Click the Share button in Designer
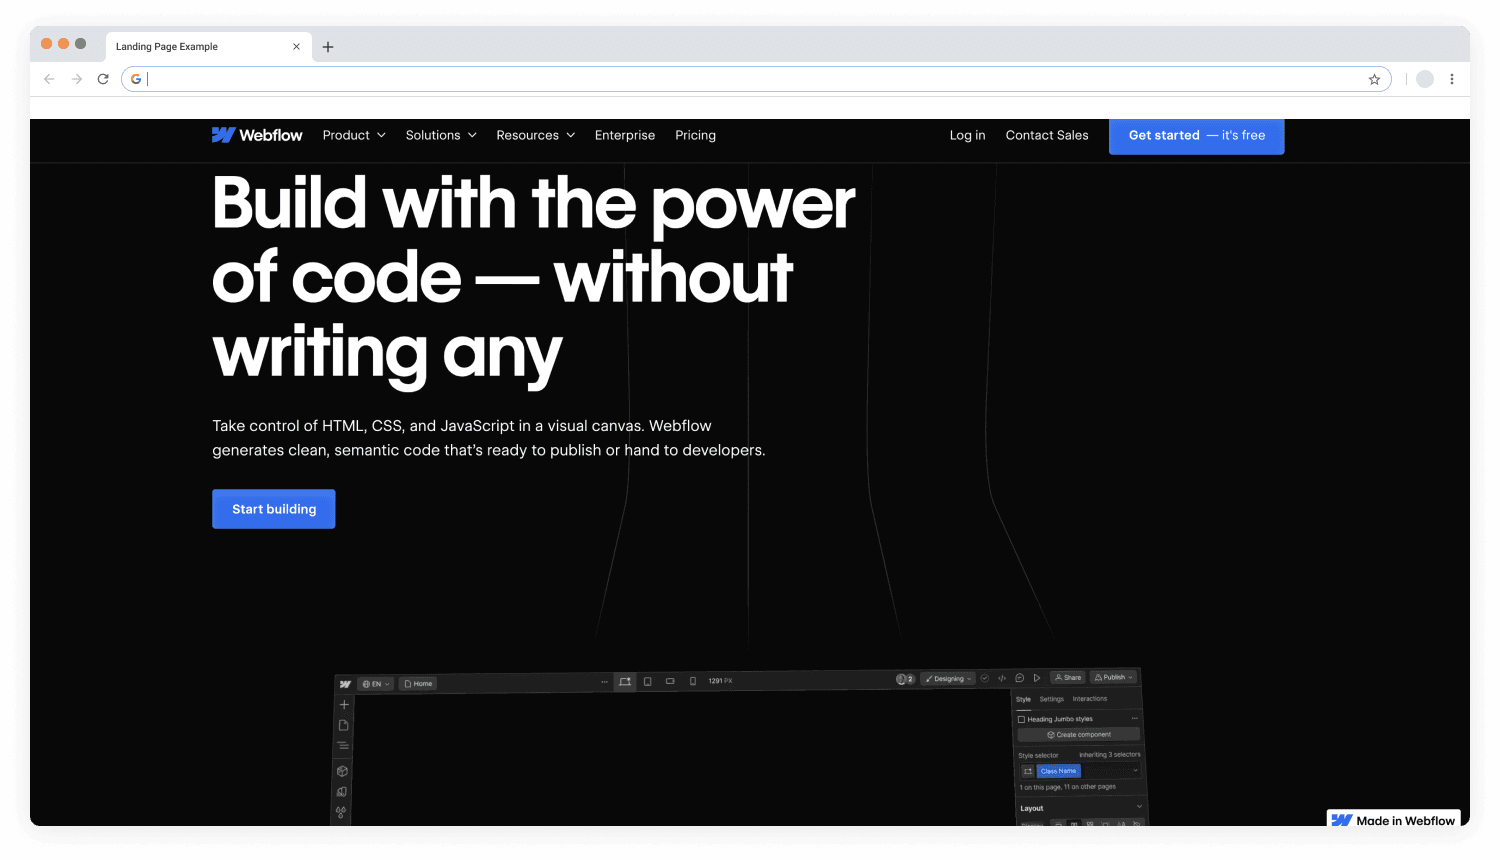 pos(1068,678)
